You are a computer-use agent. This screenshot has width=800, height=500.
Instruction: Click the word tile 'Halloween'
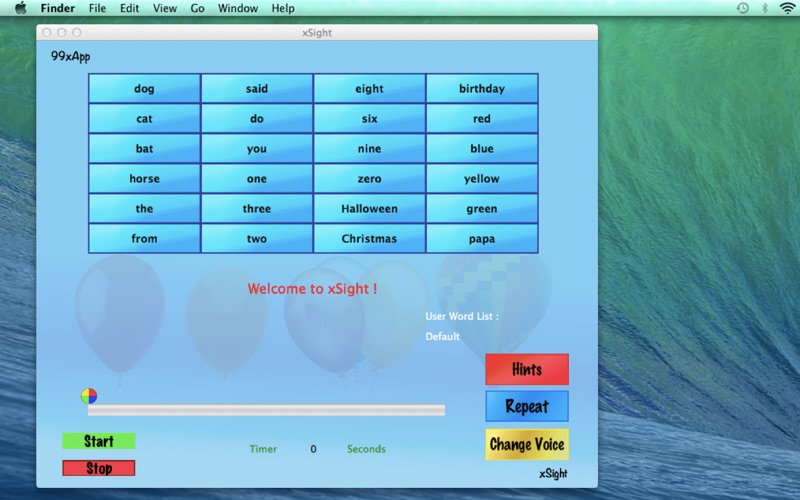tap(369, 208)
